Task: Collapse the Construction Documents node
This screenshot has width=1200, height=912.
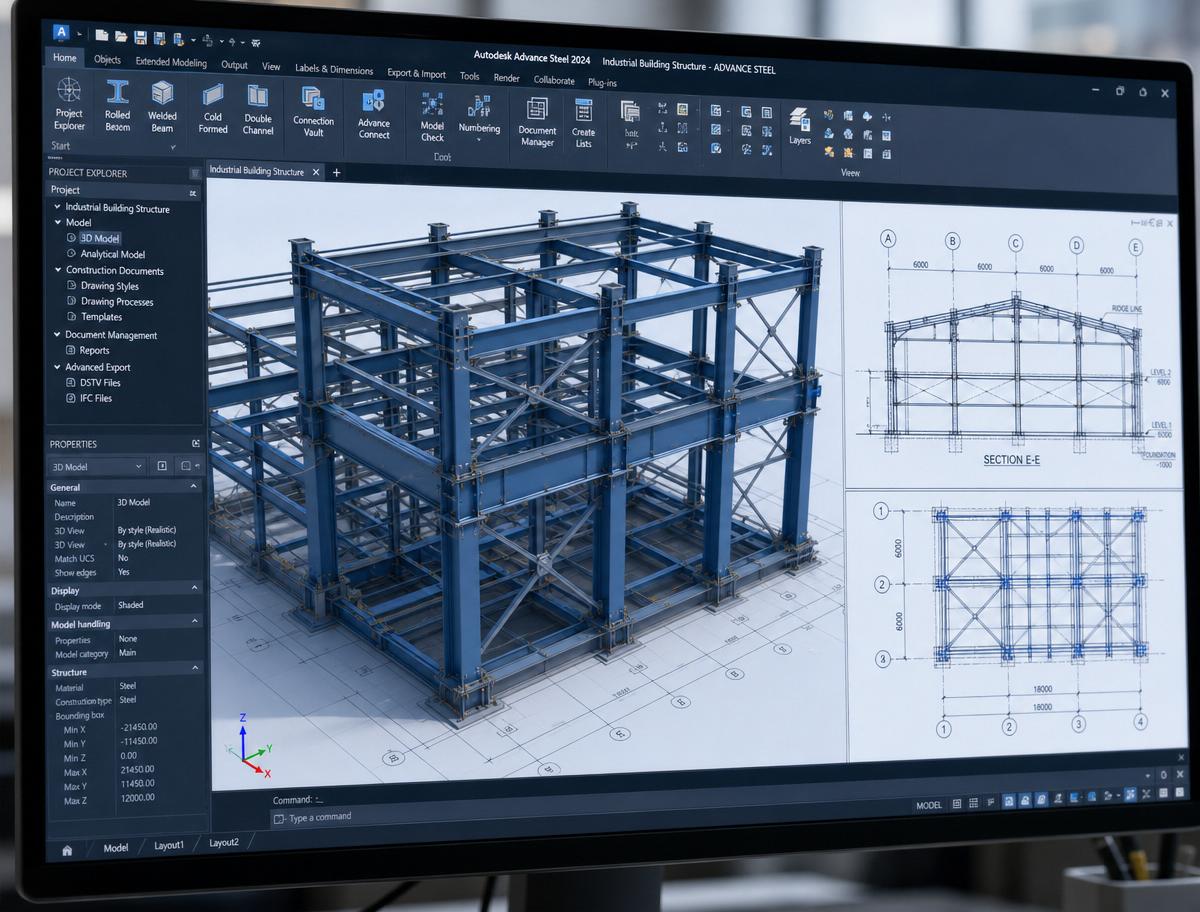Action: click(x=58, y=270)
